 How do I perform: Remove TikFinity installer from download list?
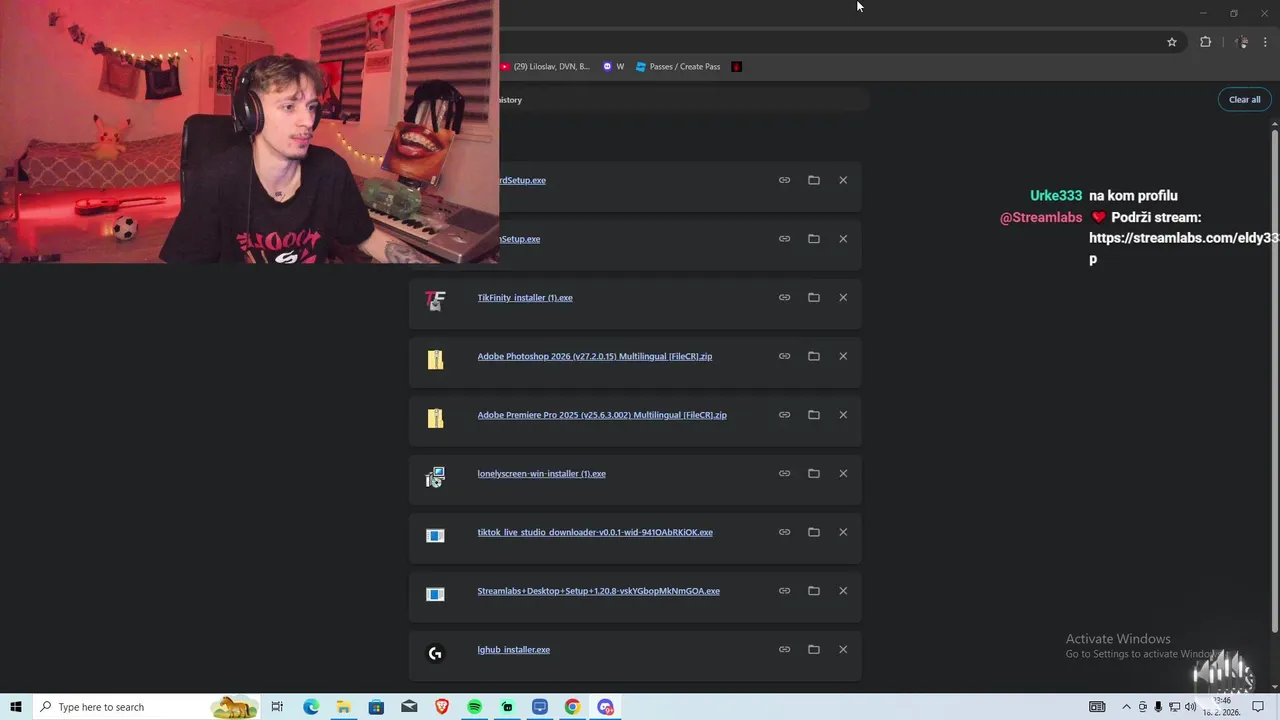coord(843,297)
